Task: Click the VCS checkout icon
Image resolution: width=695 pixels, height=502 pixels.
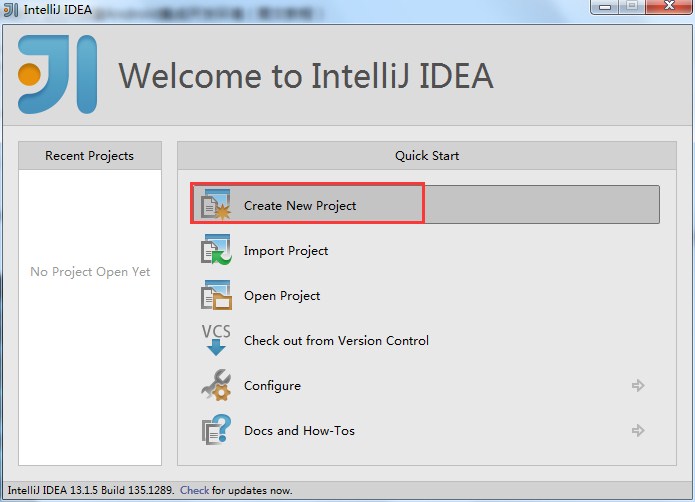Action: 216,340
